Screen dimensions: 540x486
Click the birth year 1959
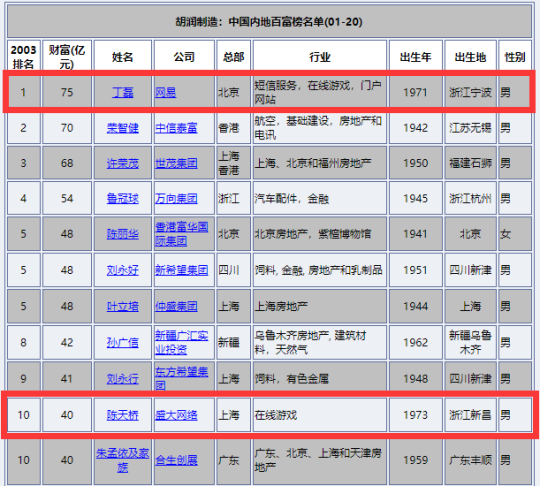416,461
